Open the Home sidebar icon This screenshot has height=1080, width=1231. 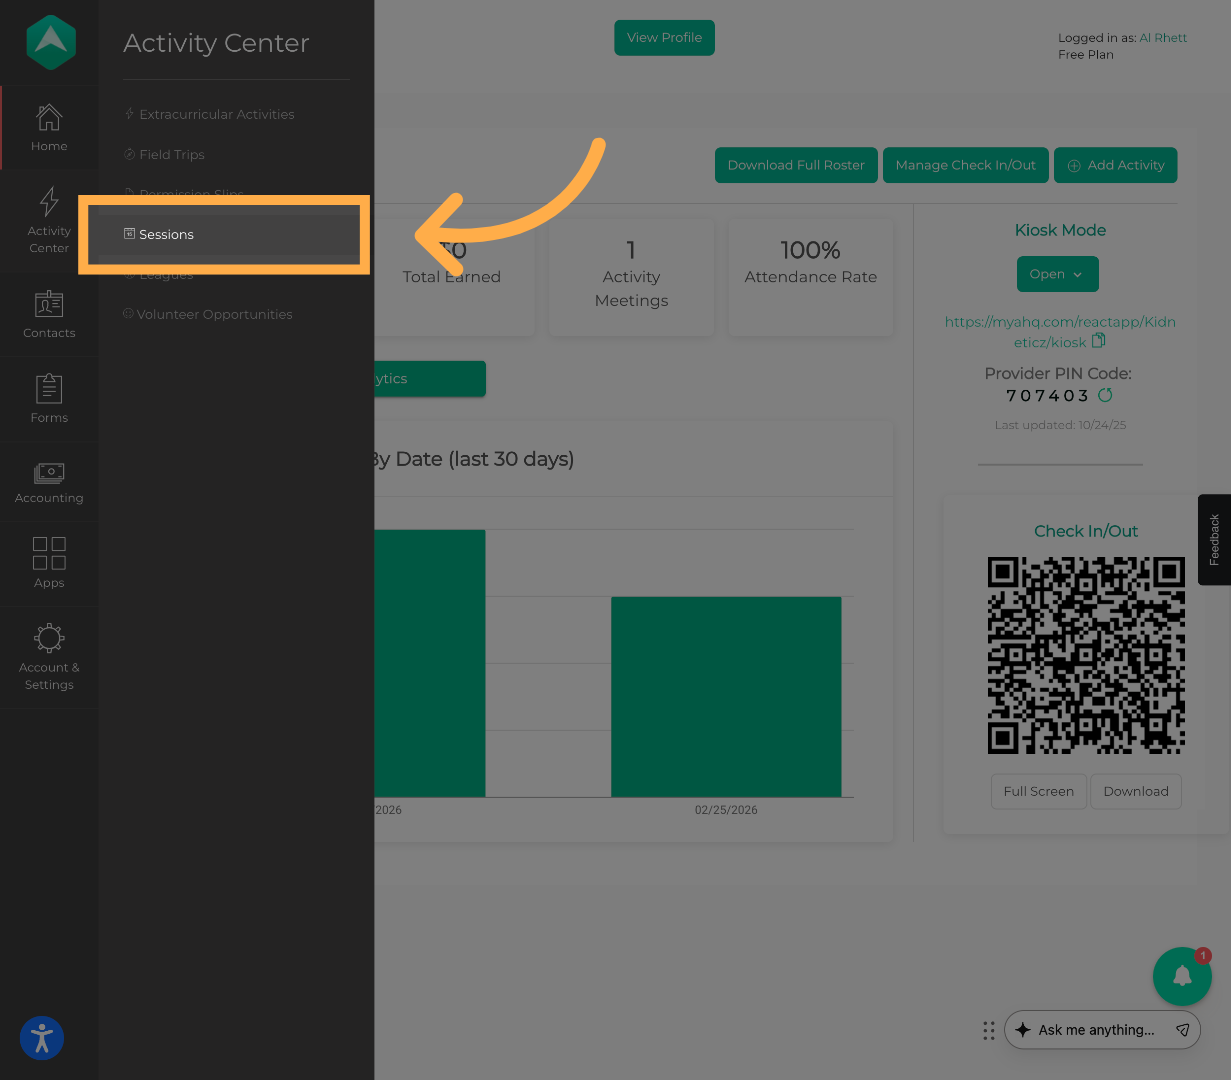coord(48,126)
